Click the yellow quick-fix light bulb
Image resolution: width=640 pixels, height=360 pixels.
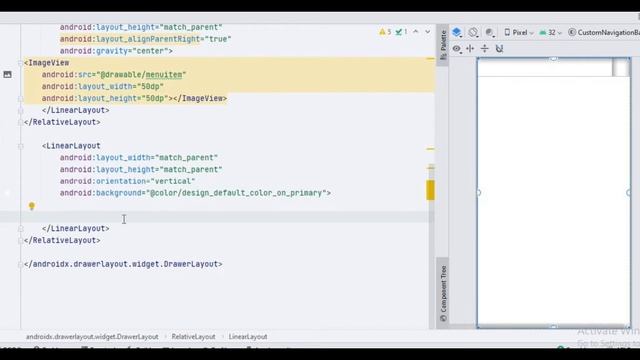point(32,206)
